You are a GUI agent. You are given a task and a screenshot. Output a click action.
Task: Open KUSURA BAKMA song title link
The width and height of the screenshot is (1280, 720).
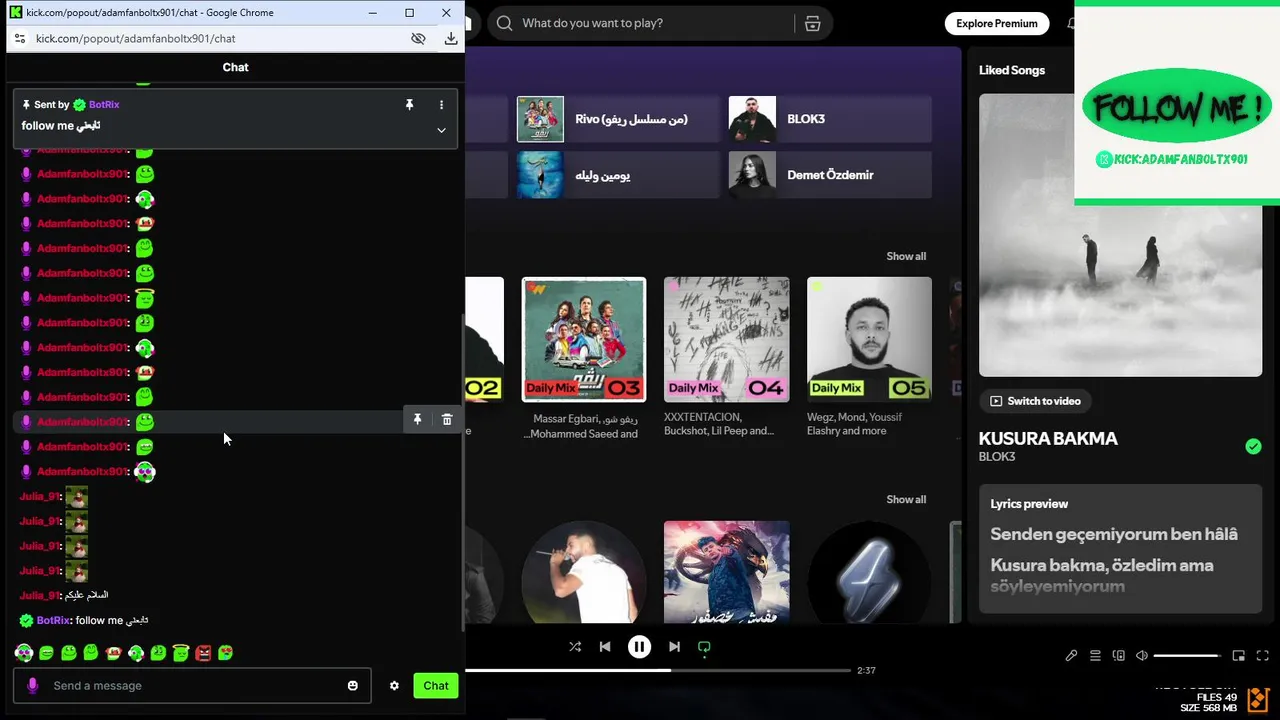1048,438
